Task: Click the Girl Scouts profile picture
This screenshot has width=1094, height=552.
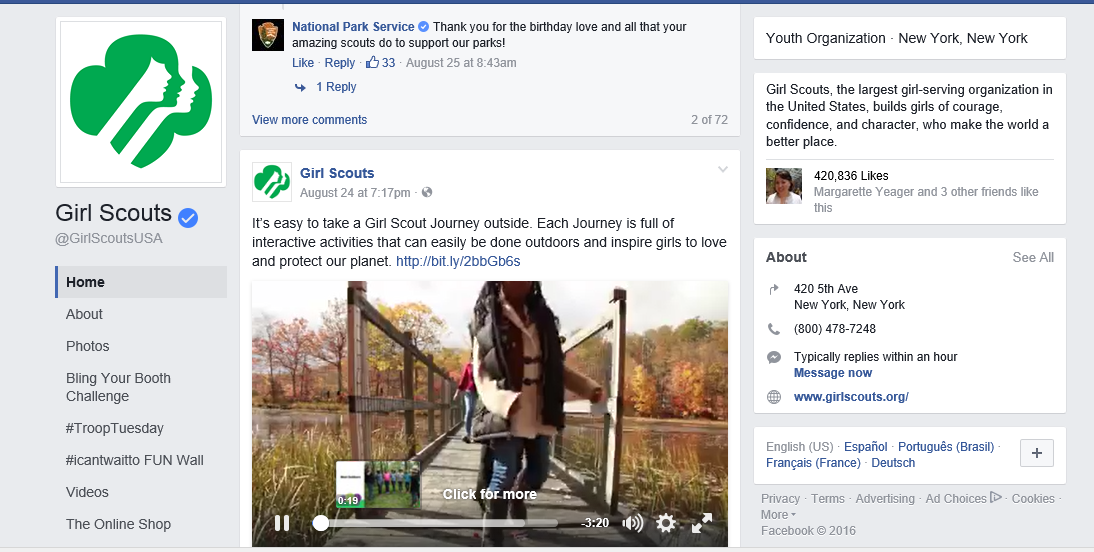Action: pos(141,102)
